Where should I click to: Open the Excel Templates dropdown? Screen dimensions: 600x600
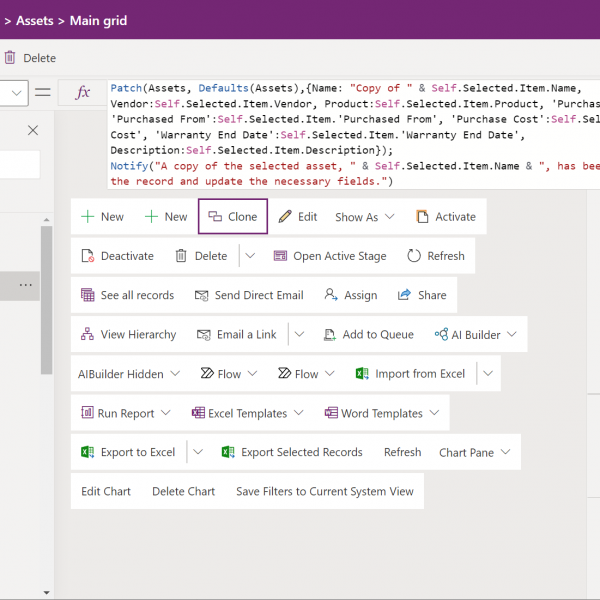point(248,413)
